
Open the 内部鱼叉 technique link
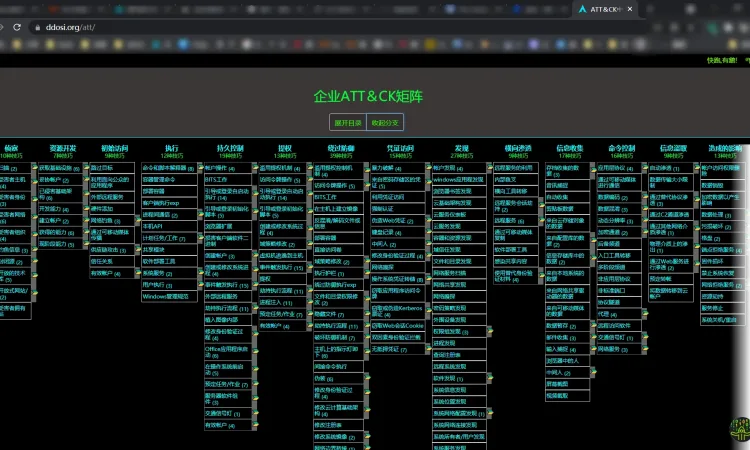pos(505,179)
